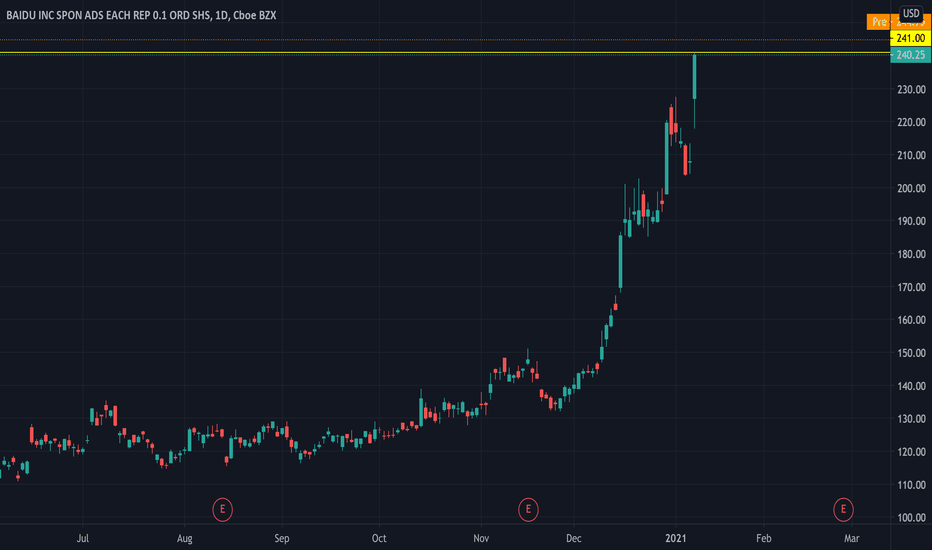Click the 220.00 price axis label
932x550 pixels.
[x=911, y=122]
